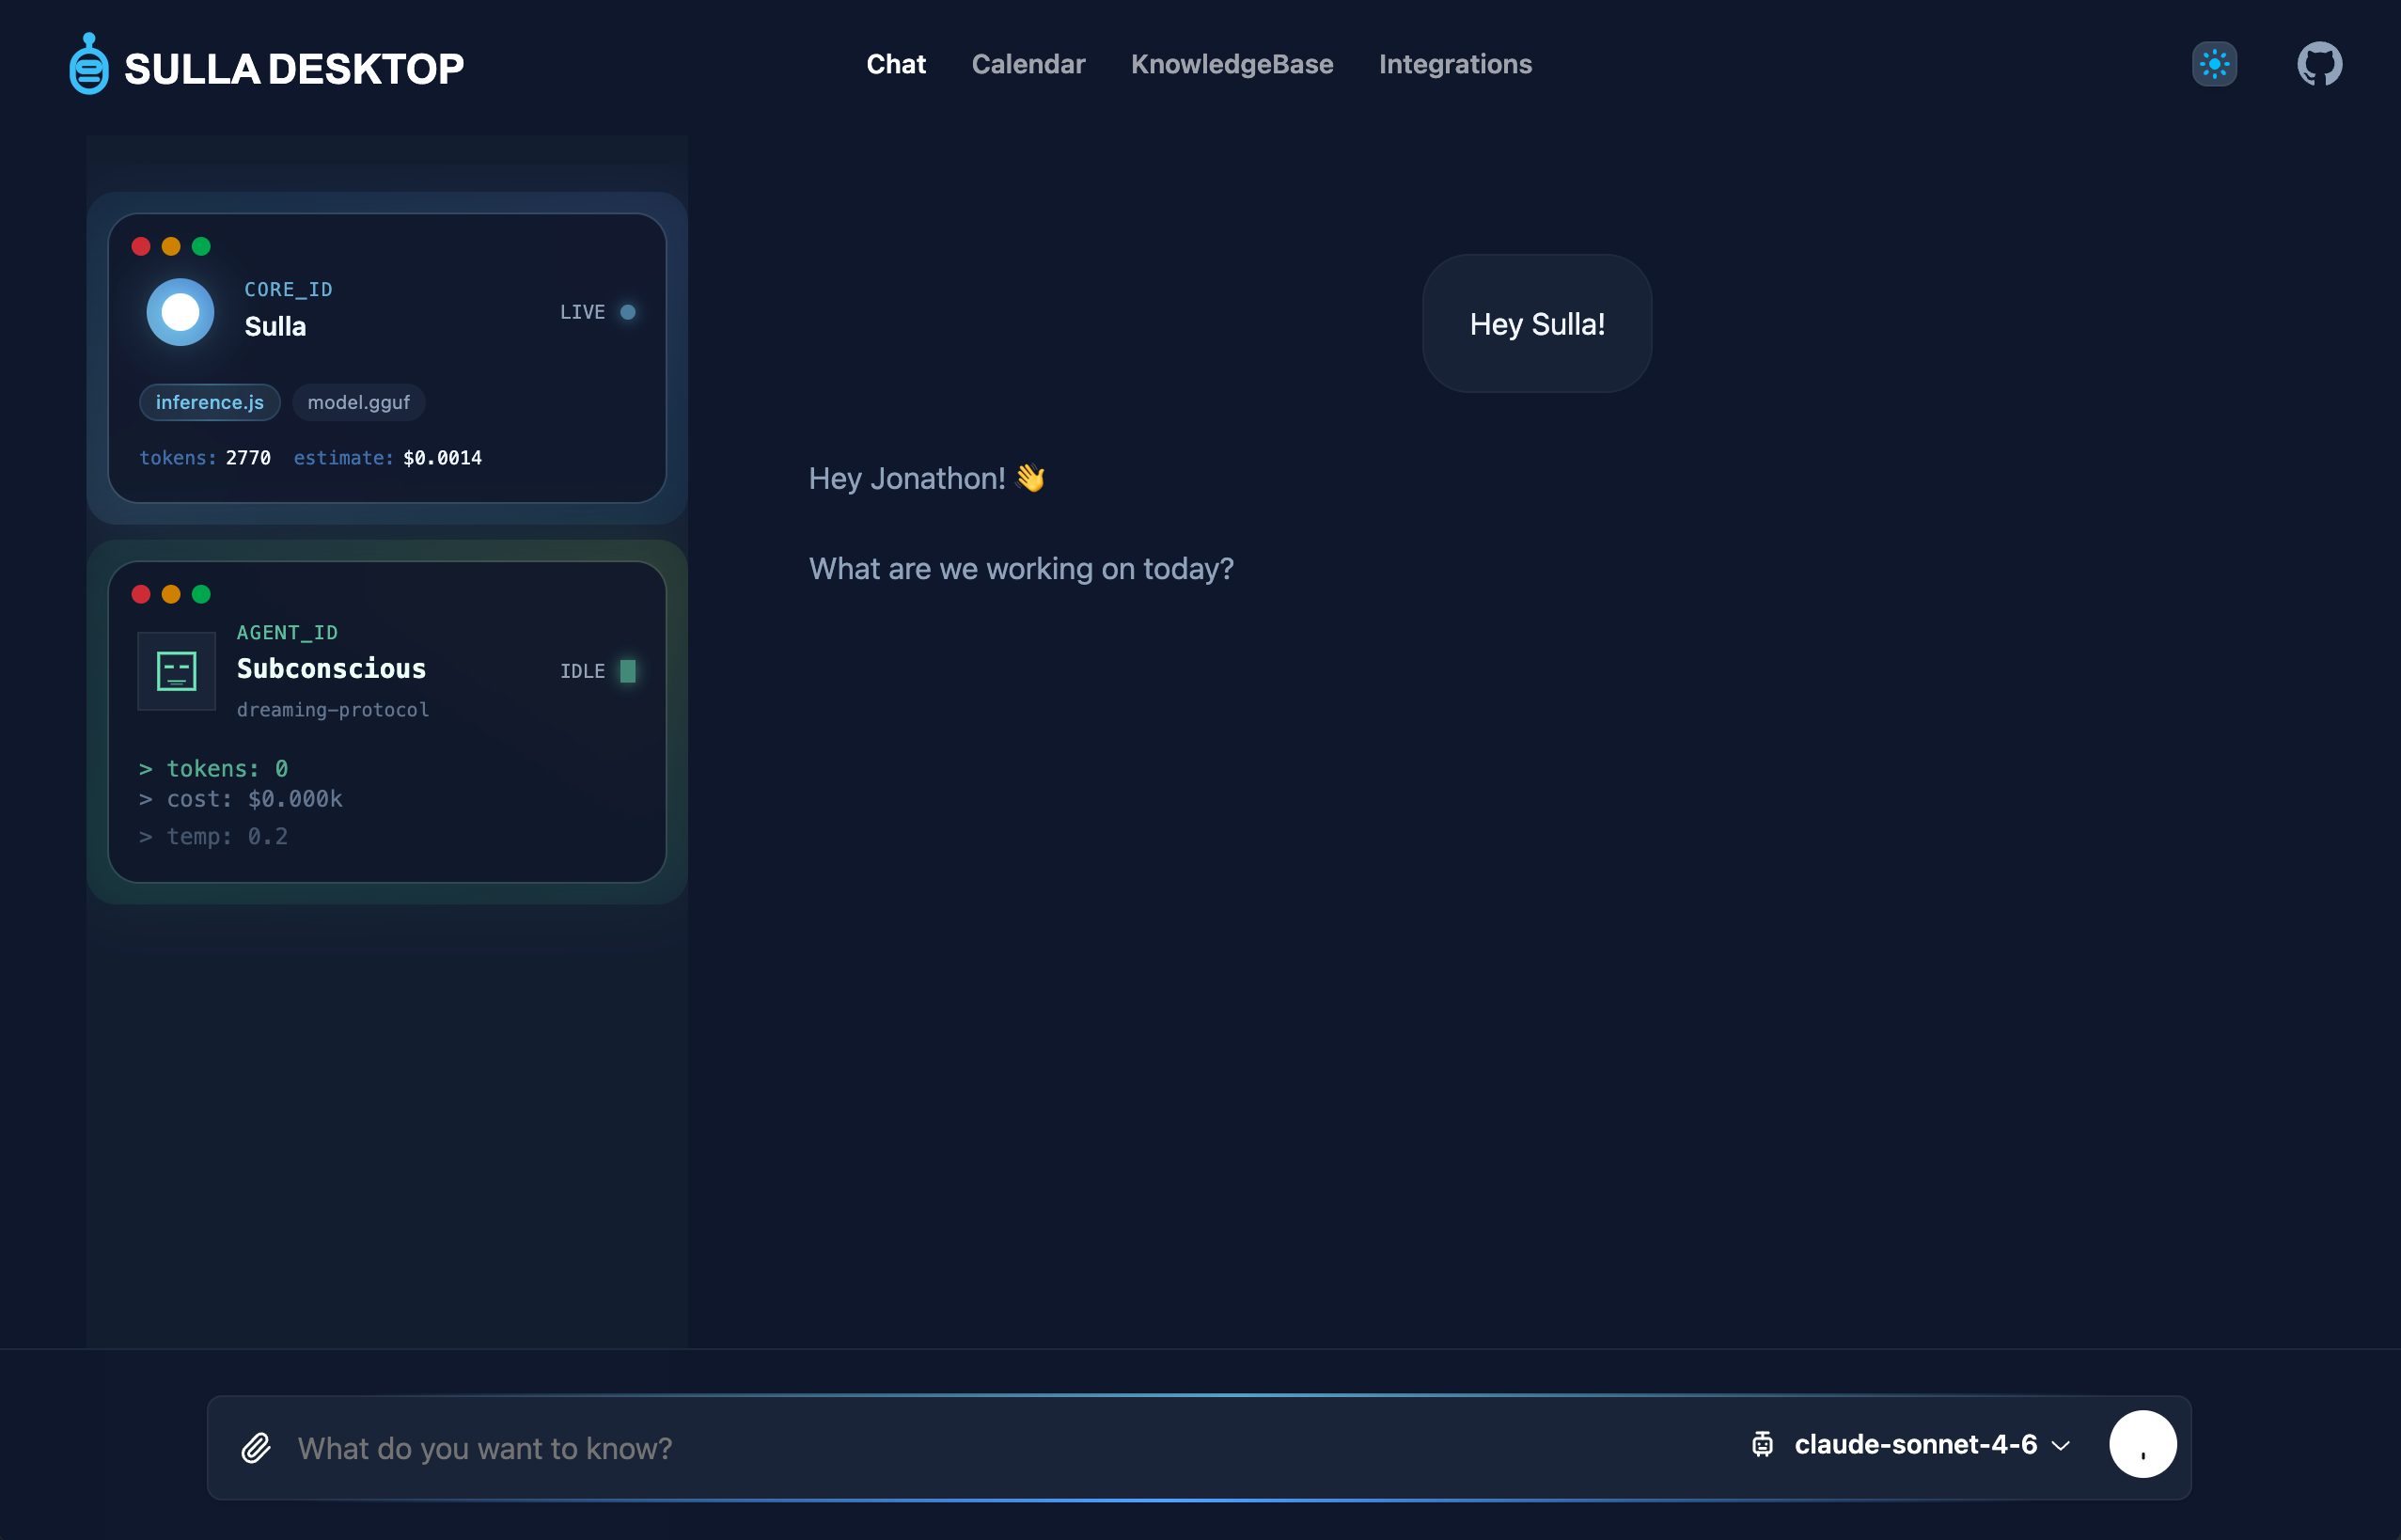This screenshot has width=2401, height=1540.
Task: Click the robot icon beside claude-sonnet-4-6
Action: [1763, 1444]
